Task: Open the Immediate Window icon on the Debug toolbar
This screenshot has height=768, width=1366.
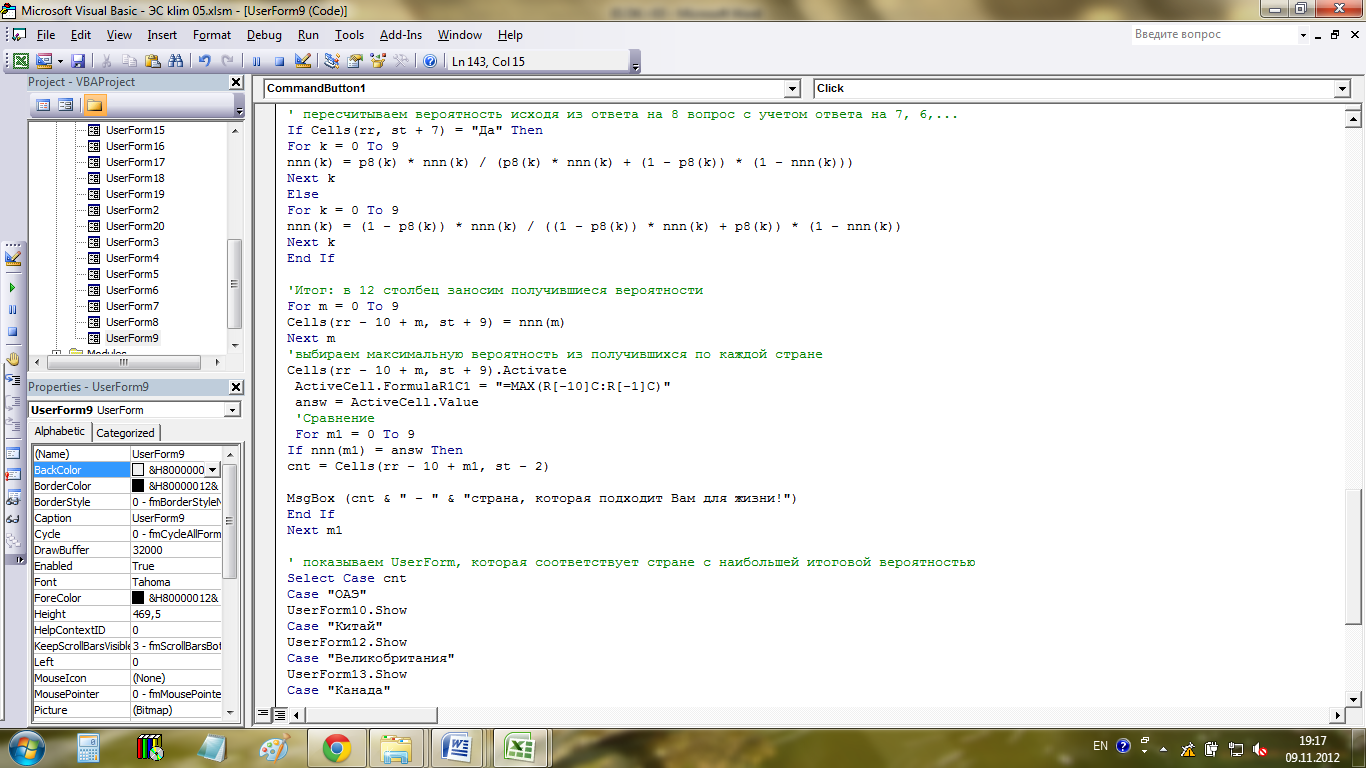Action: (13, 475)
